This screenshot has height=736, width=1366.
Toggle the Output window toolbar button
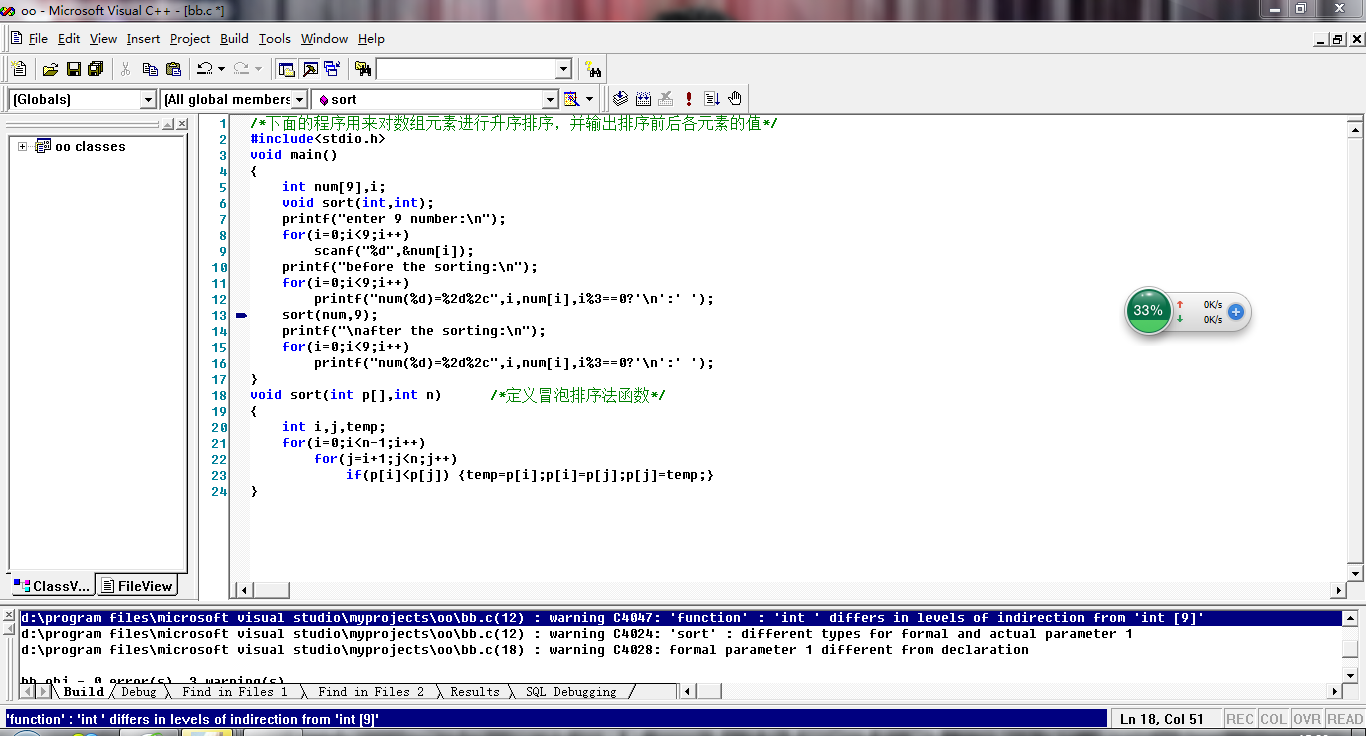pos(309,69)
